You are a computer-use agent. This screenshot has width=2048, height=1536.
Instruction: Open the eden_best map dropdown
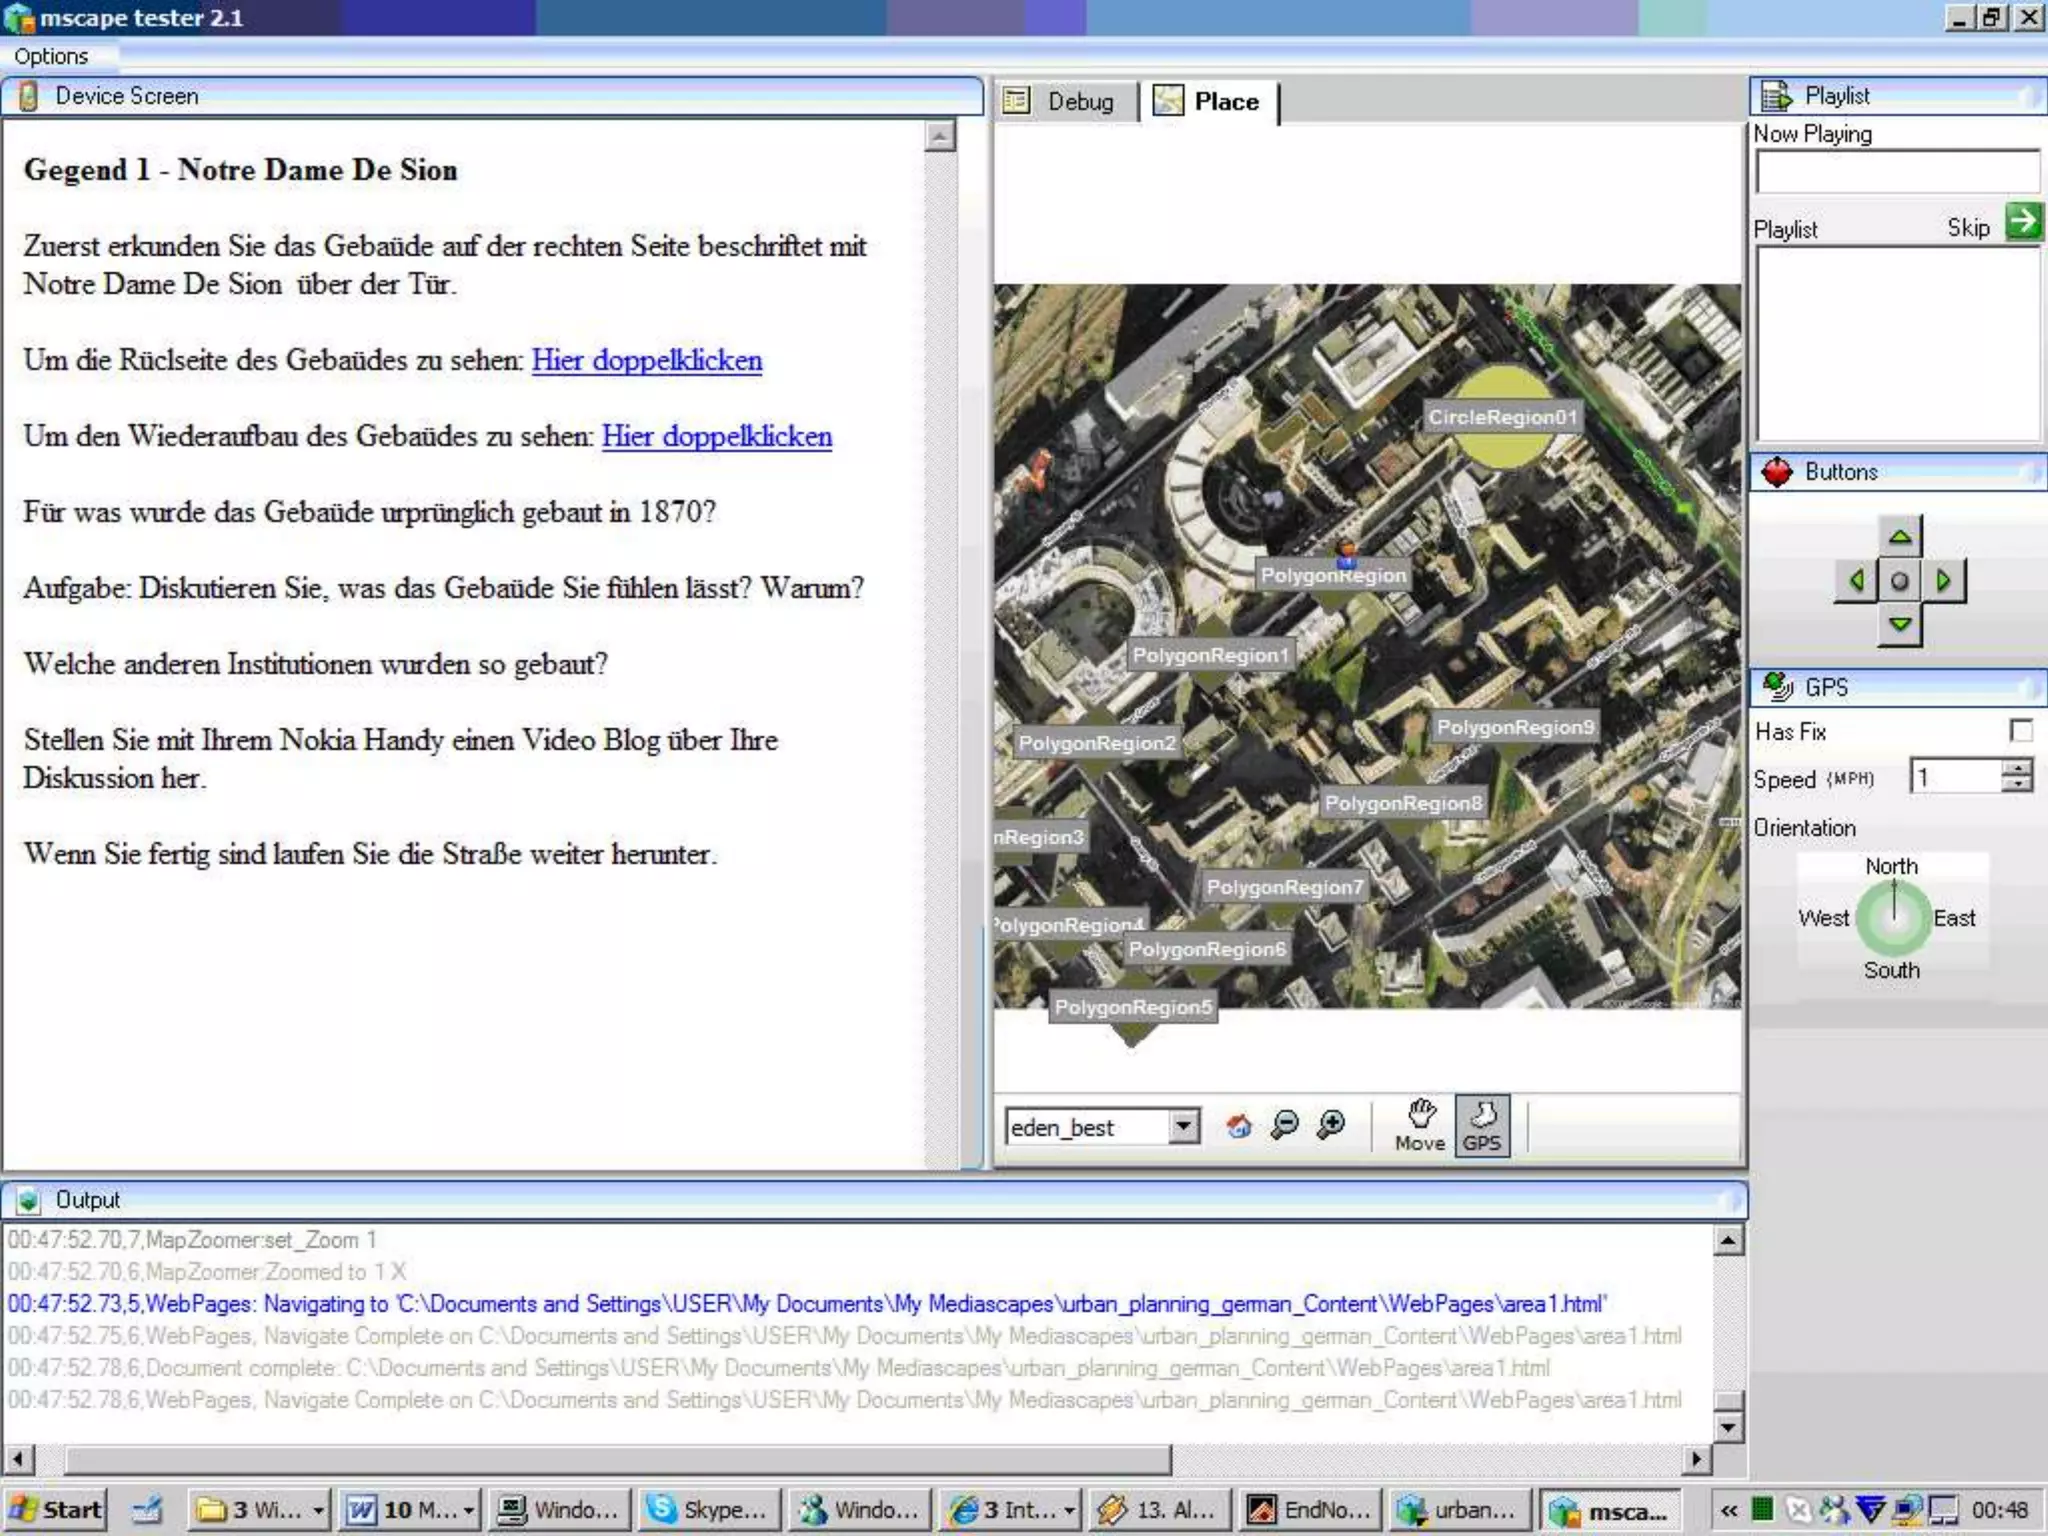click(x=1184, y=1127)
